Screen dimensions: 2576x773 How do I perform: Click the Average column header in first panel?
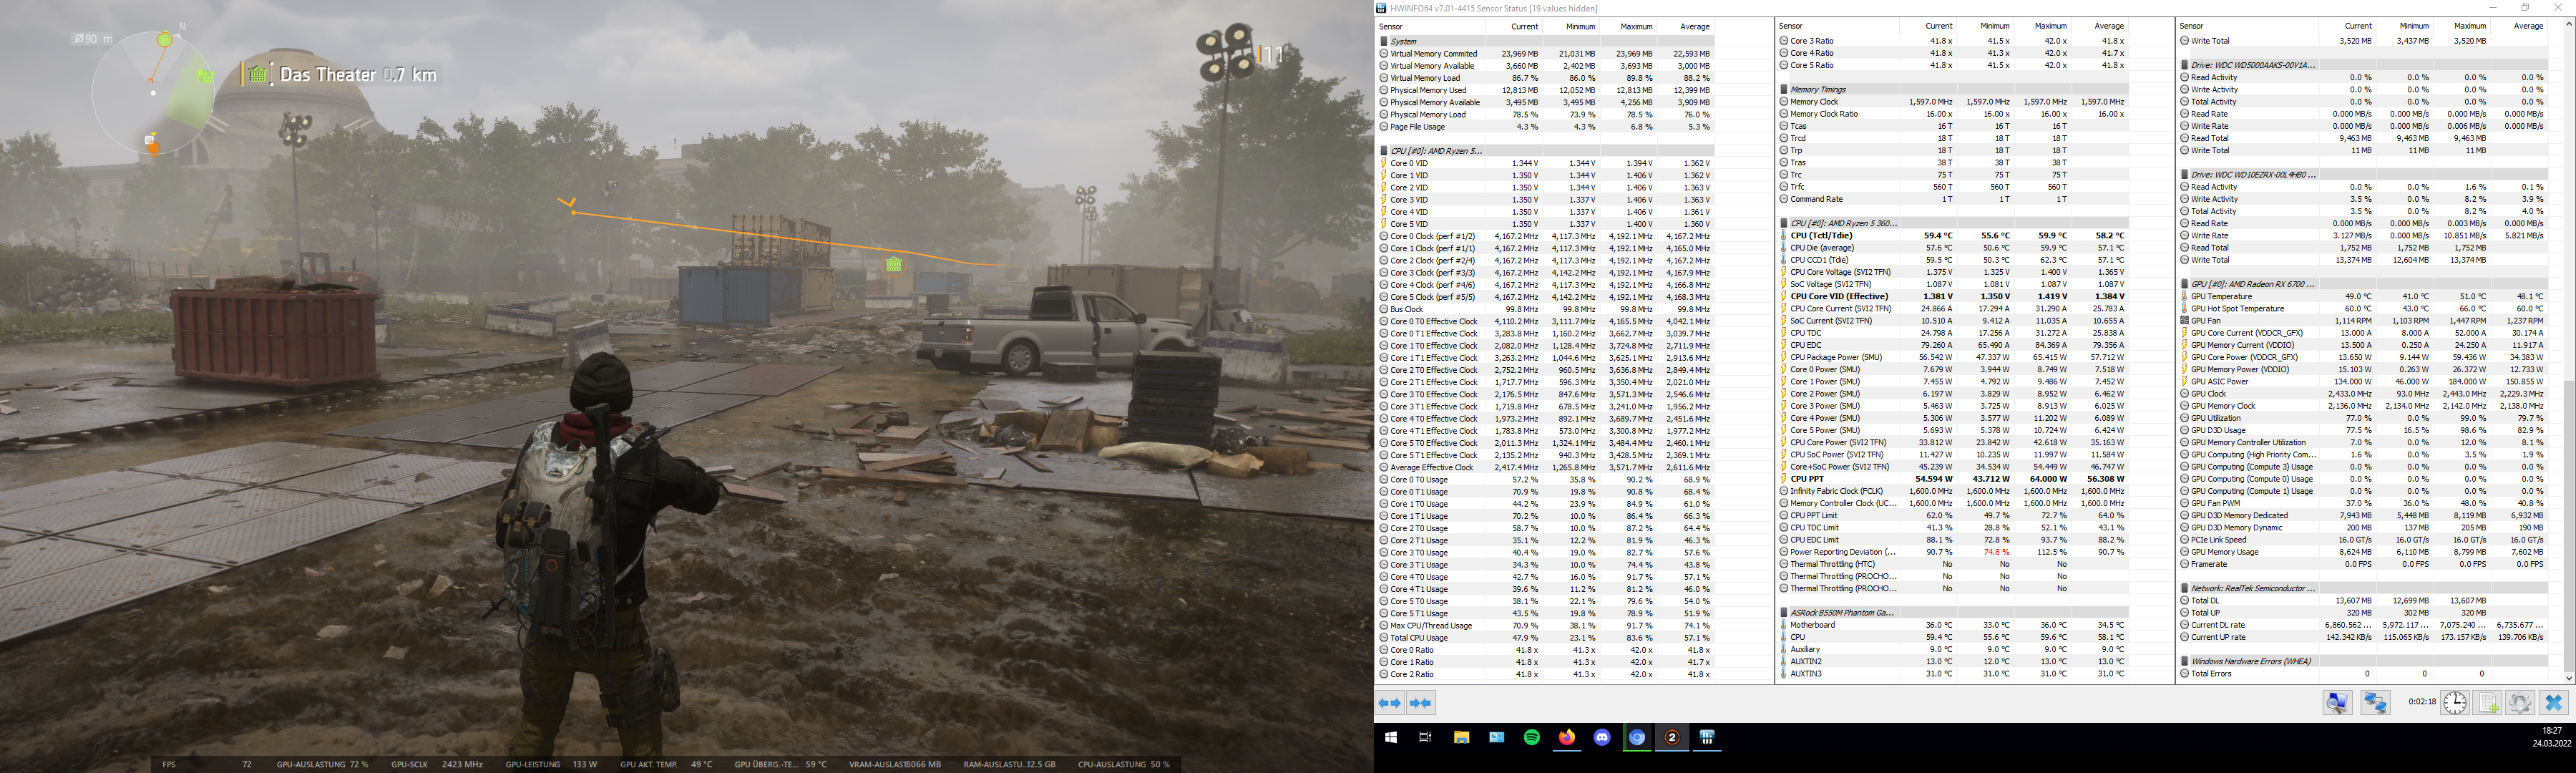click(1694, 26)
